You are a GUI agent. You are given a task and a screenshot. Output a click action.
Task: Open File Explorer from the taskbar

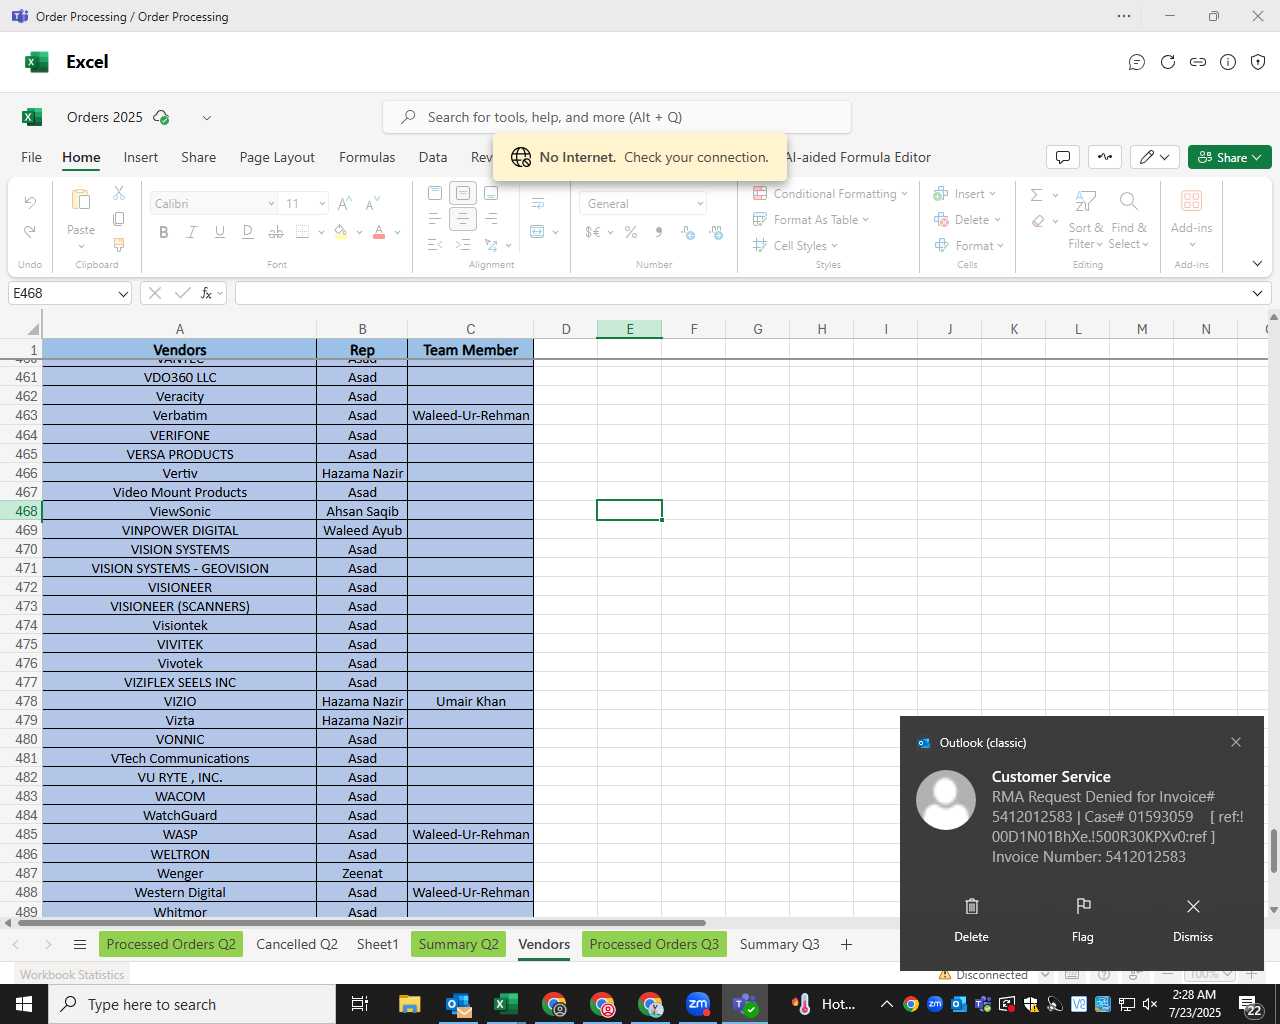coord(410,1004)
